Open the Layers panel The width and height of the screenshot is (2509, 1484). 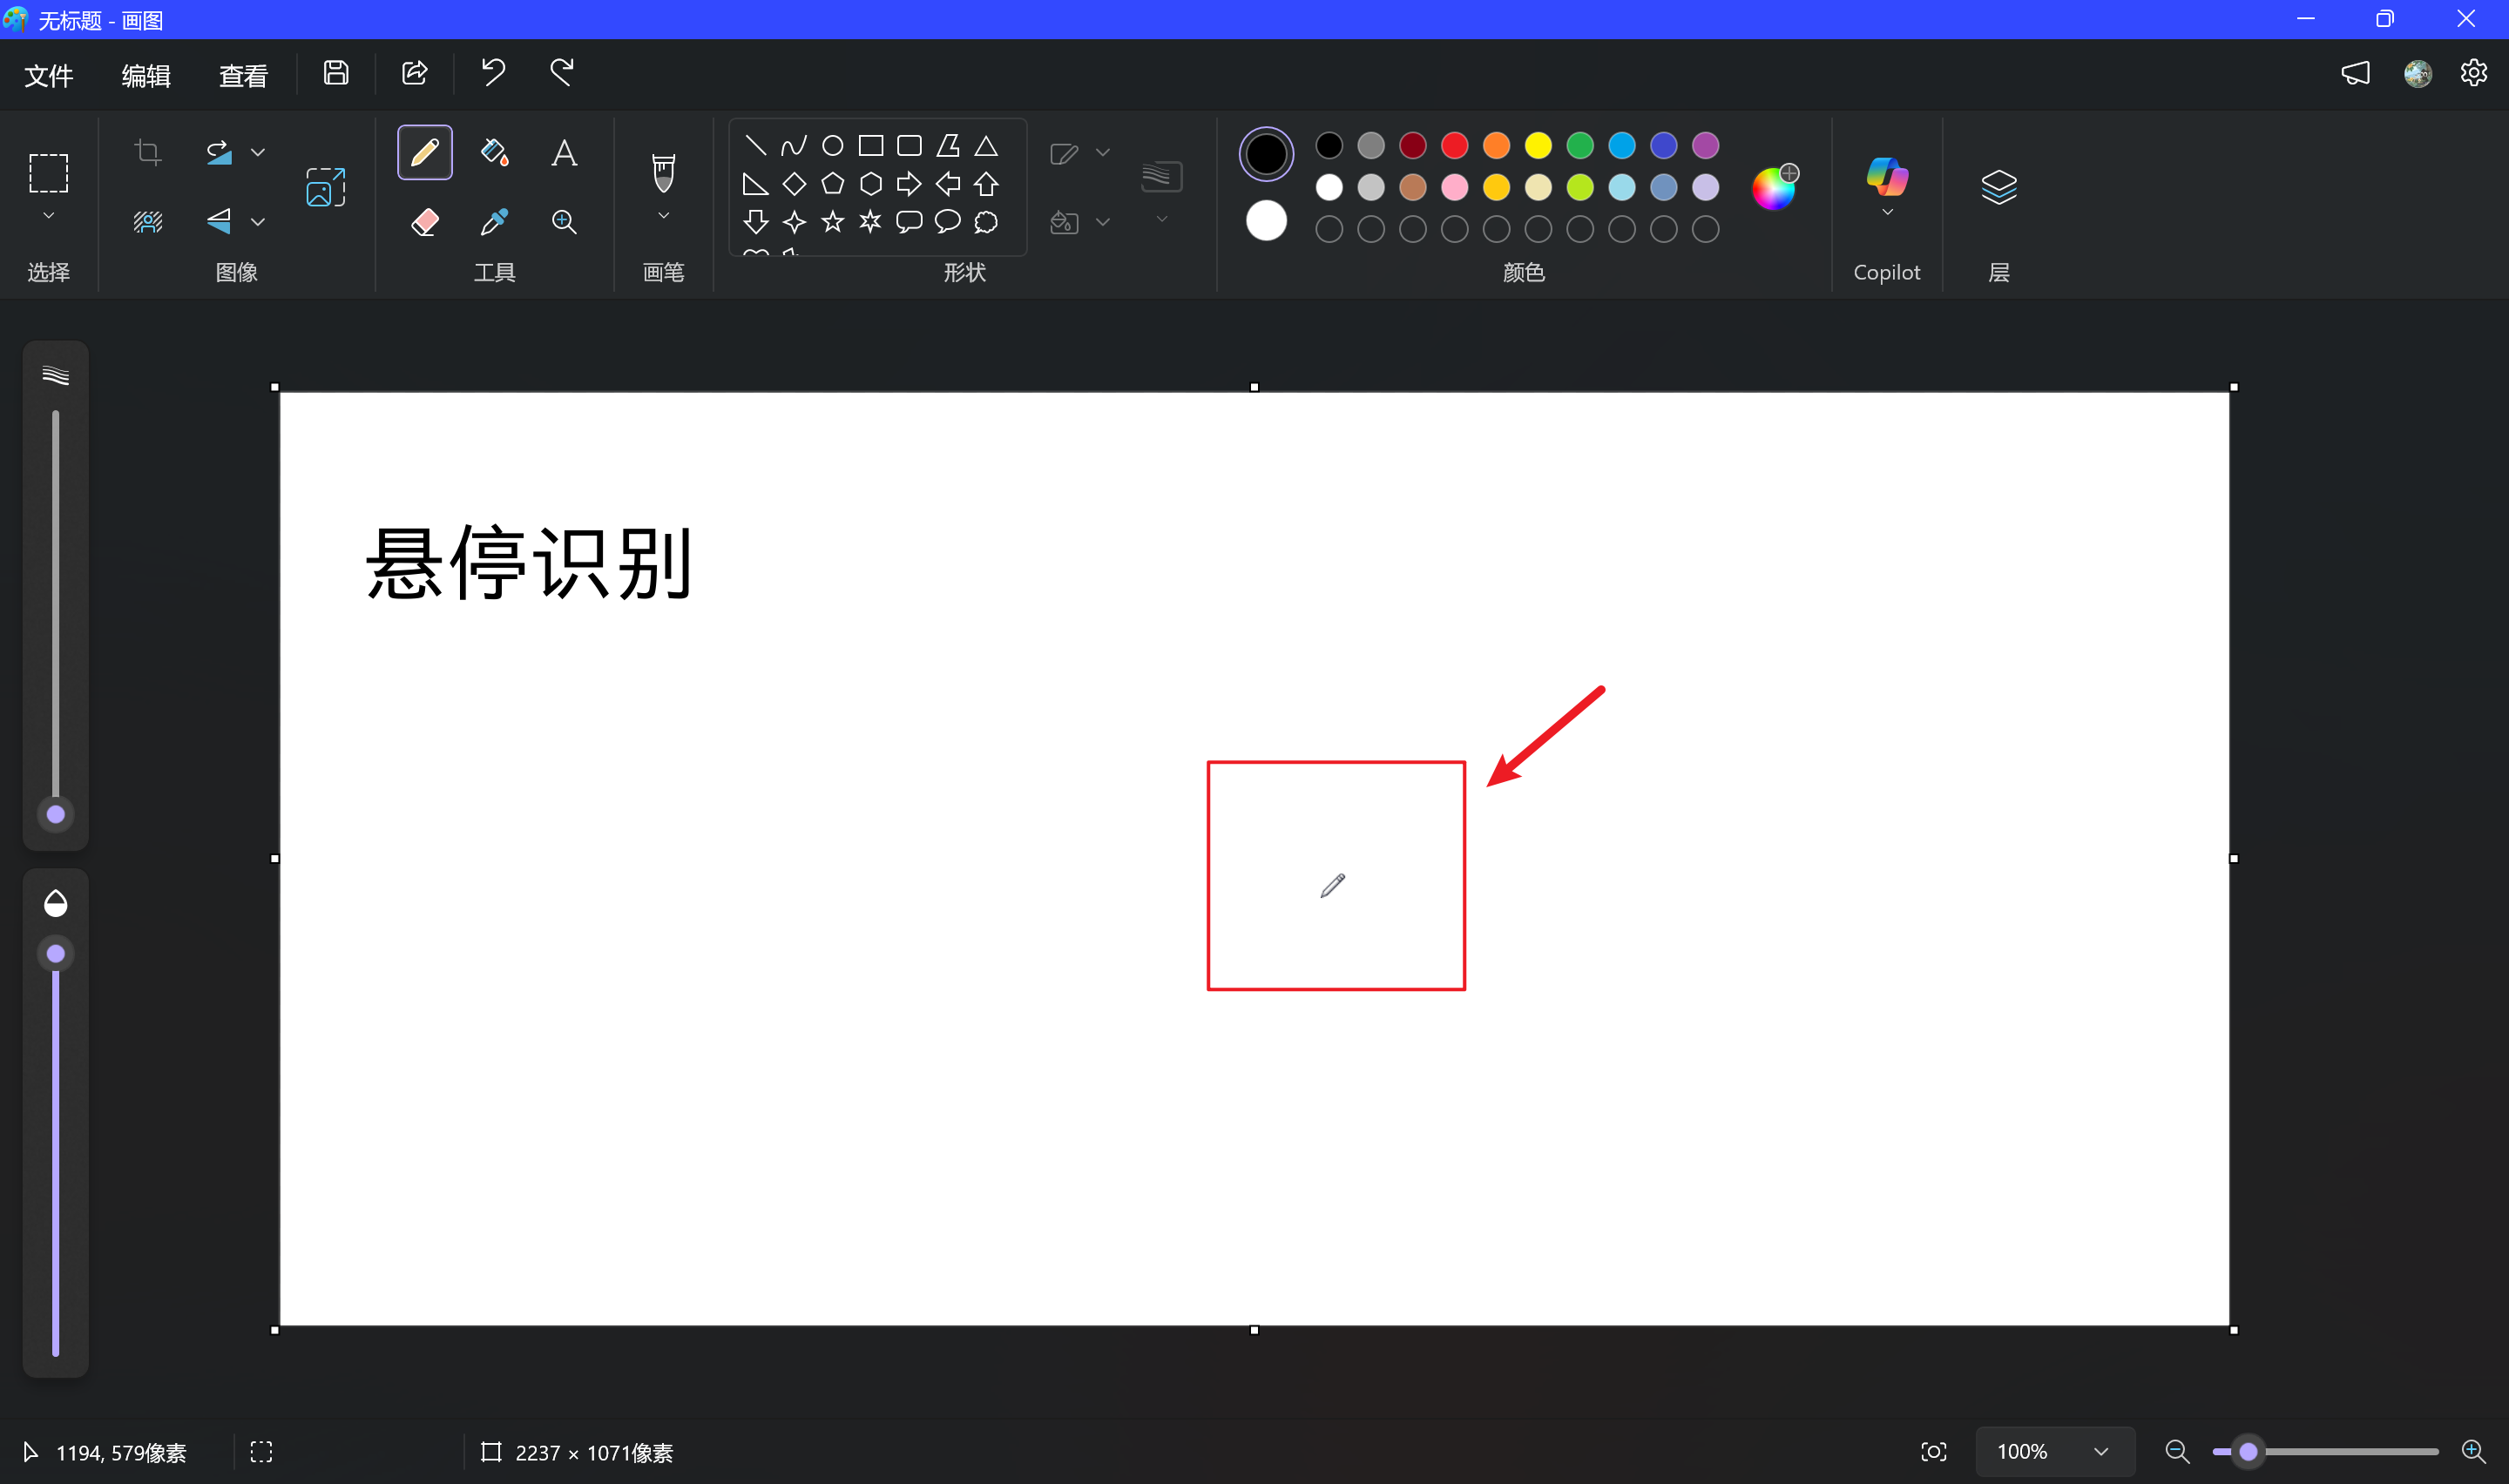tap(1998, 187)
